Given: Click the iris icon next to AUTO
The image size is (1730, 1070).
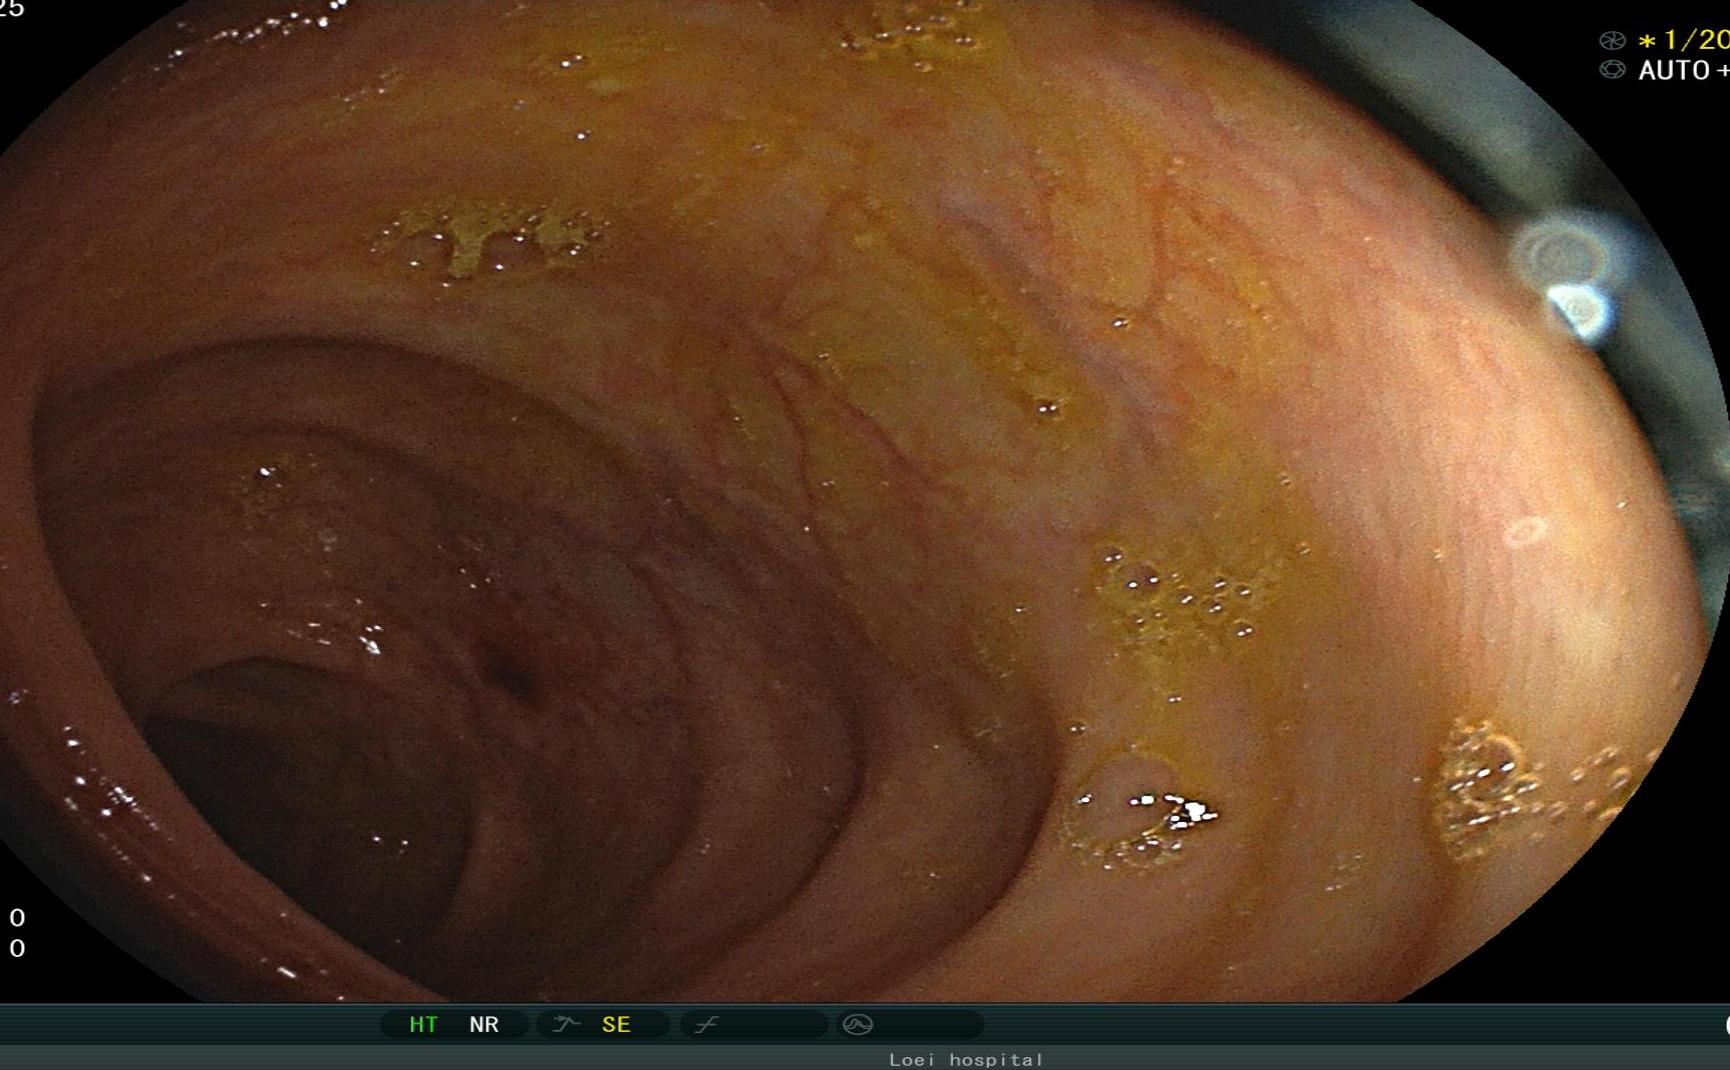Looking at the screenshot, I should point(1612,69).
